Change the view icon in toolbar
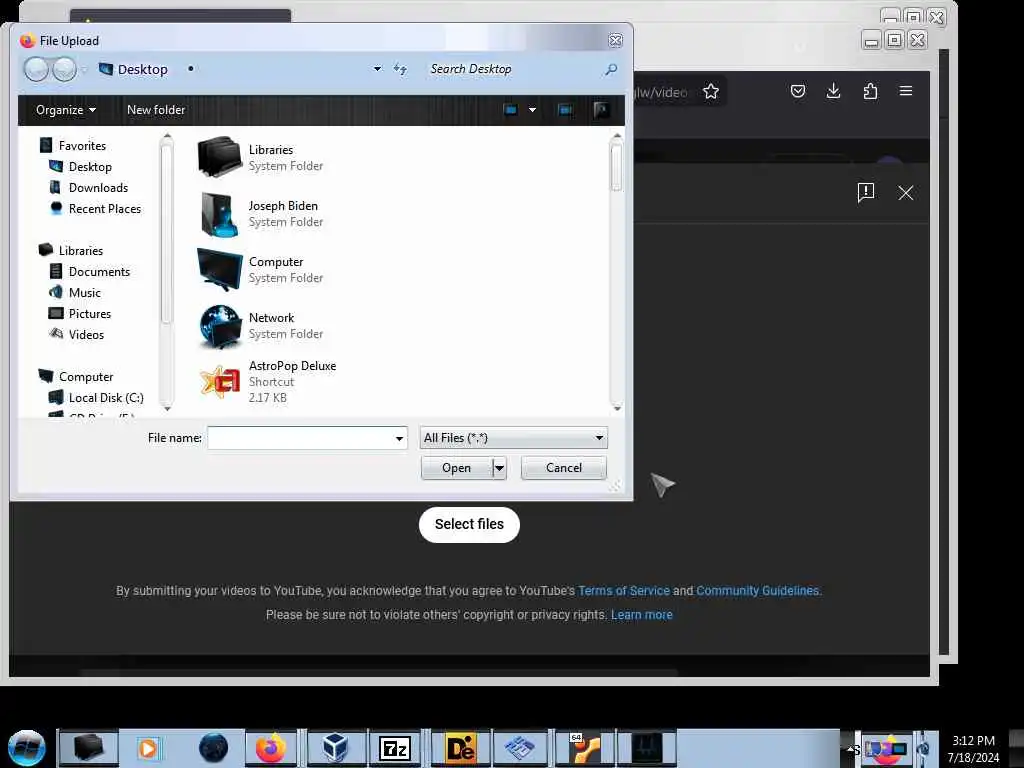1024x768 pixels. click(511, 110)
